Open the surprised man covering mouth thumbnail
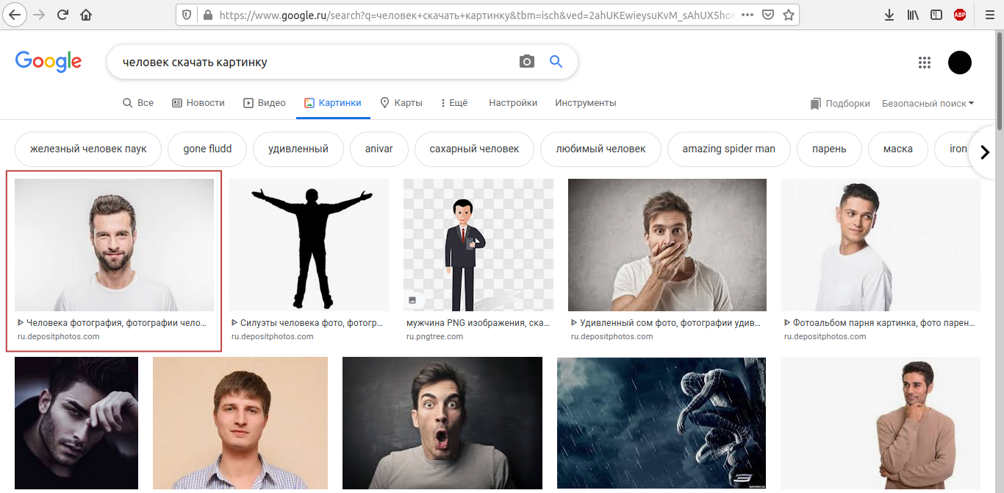Viewport: 1004px width, 493px height. tap(667, 245)
